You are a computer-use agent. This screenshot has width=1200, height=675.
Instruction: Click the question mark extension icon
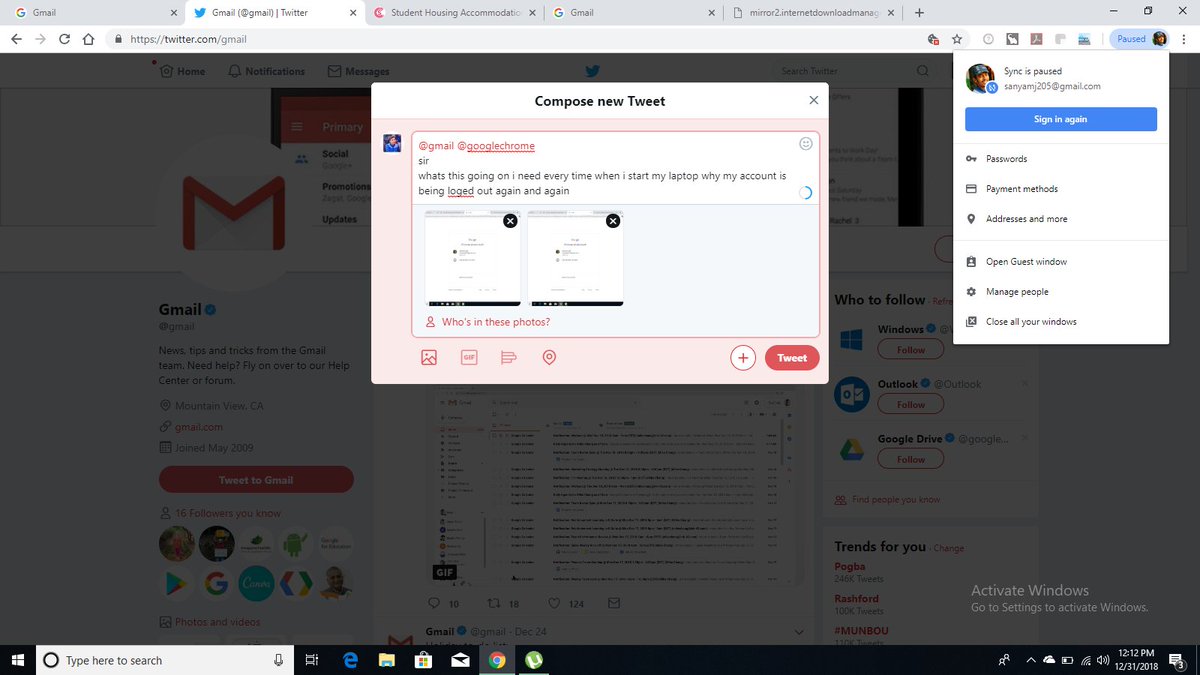point(988,39)
